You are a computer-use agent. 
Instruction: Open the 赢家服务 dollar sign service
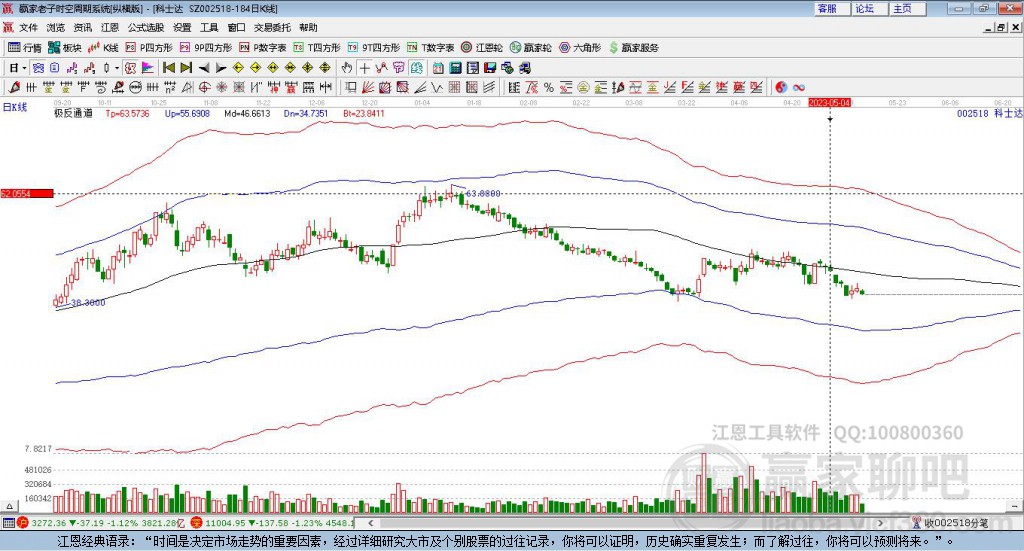click(x=633, y=47)
